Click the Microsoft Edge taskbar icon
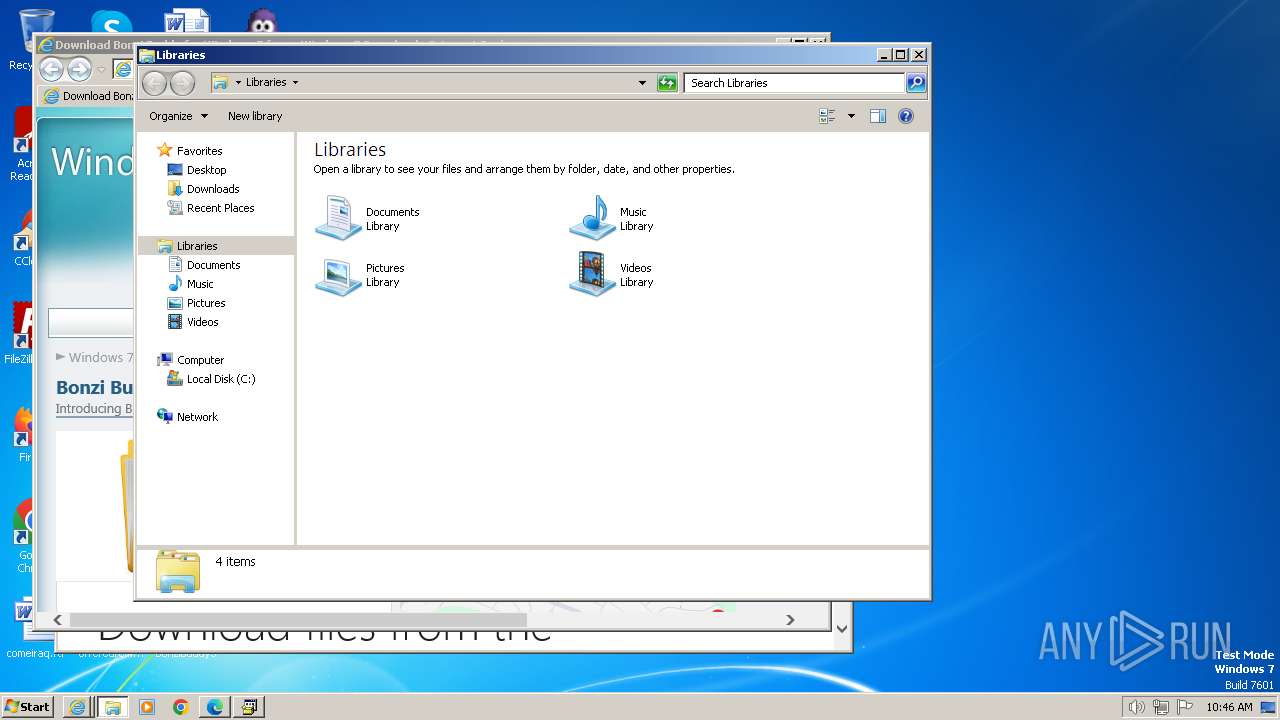 click(215, 707)
